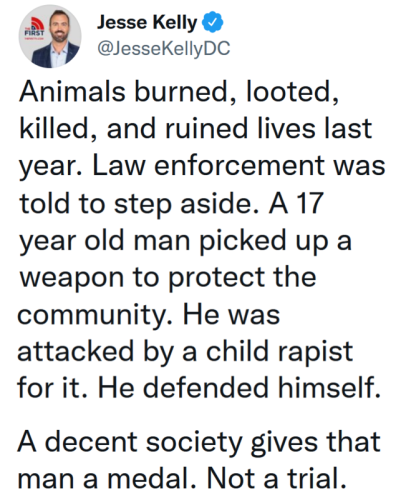The width and height of the screenshot is (401, 500).
Task: Select the word protect in the tweet
Action: tap(216, 279)
